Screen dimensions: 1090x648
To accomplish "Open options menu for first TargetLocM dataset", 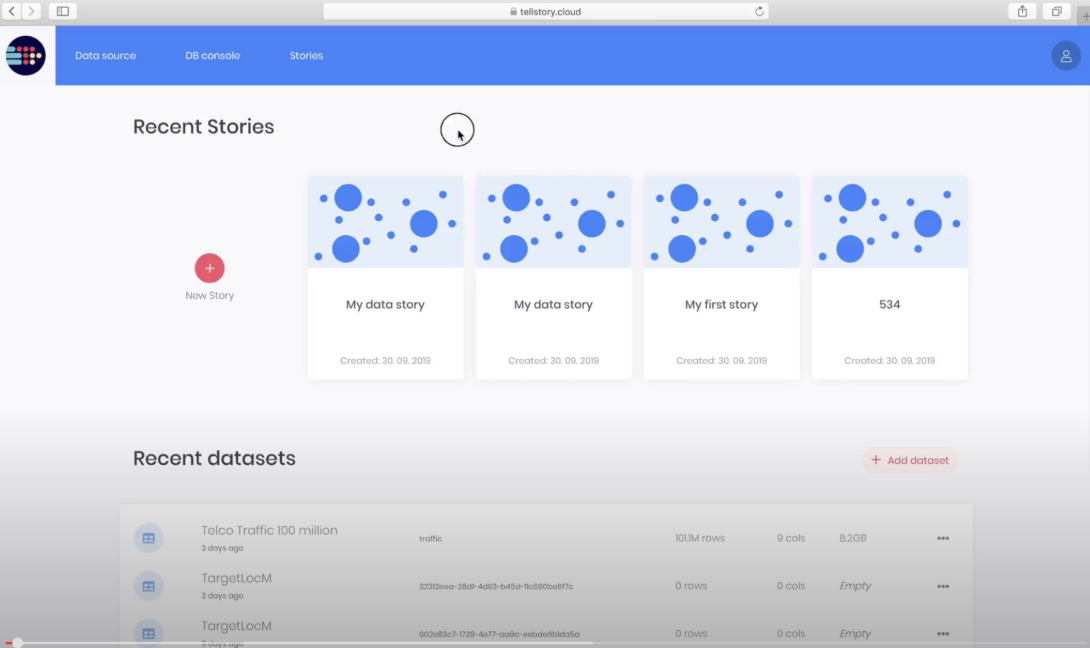I will point(942,585).
